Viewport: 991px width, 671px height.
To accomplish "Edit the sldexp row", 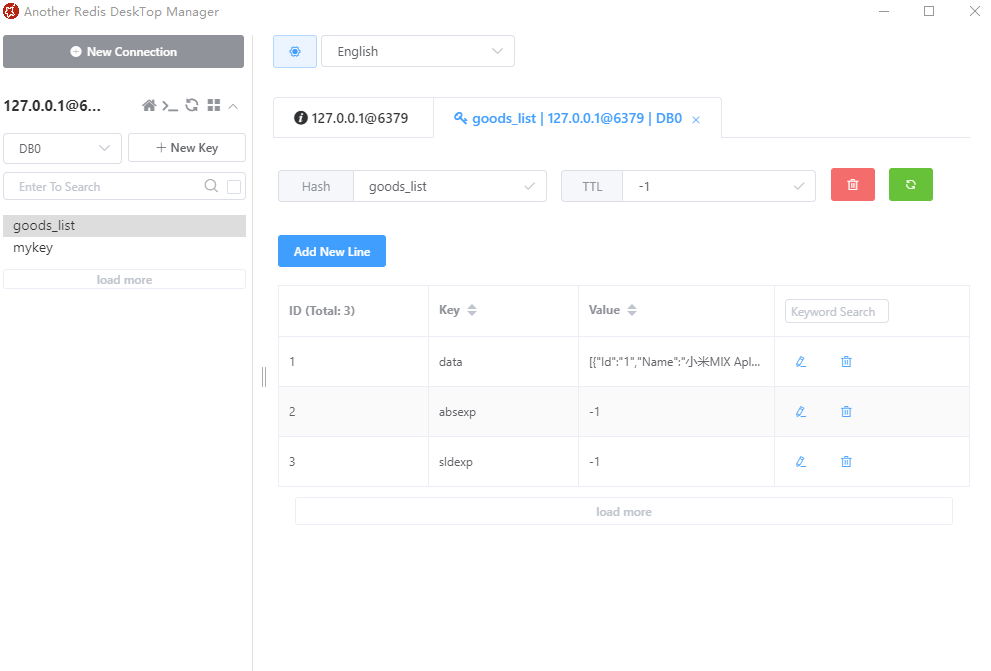I will point(801,461).
